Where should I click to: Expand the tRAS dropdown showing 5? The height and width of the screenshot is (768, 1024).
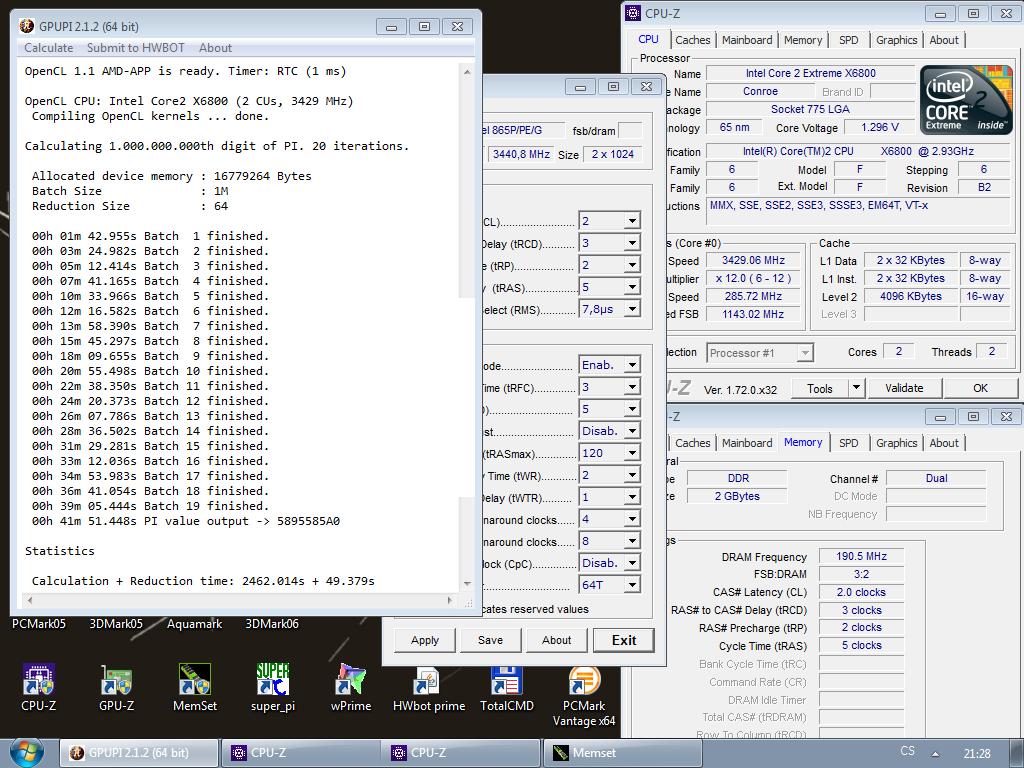pos(632,287)
